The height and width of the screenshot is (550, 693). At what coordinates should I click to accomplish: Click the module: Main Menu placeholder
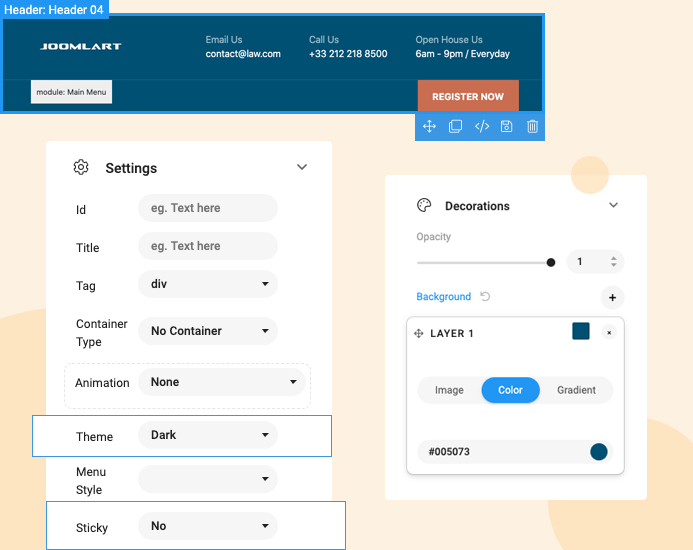[71, 92]
